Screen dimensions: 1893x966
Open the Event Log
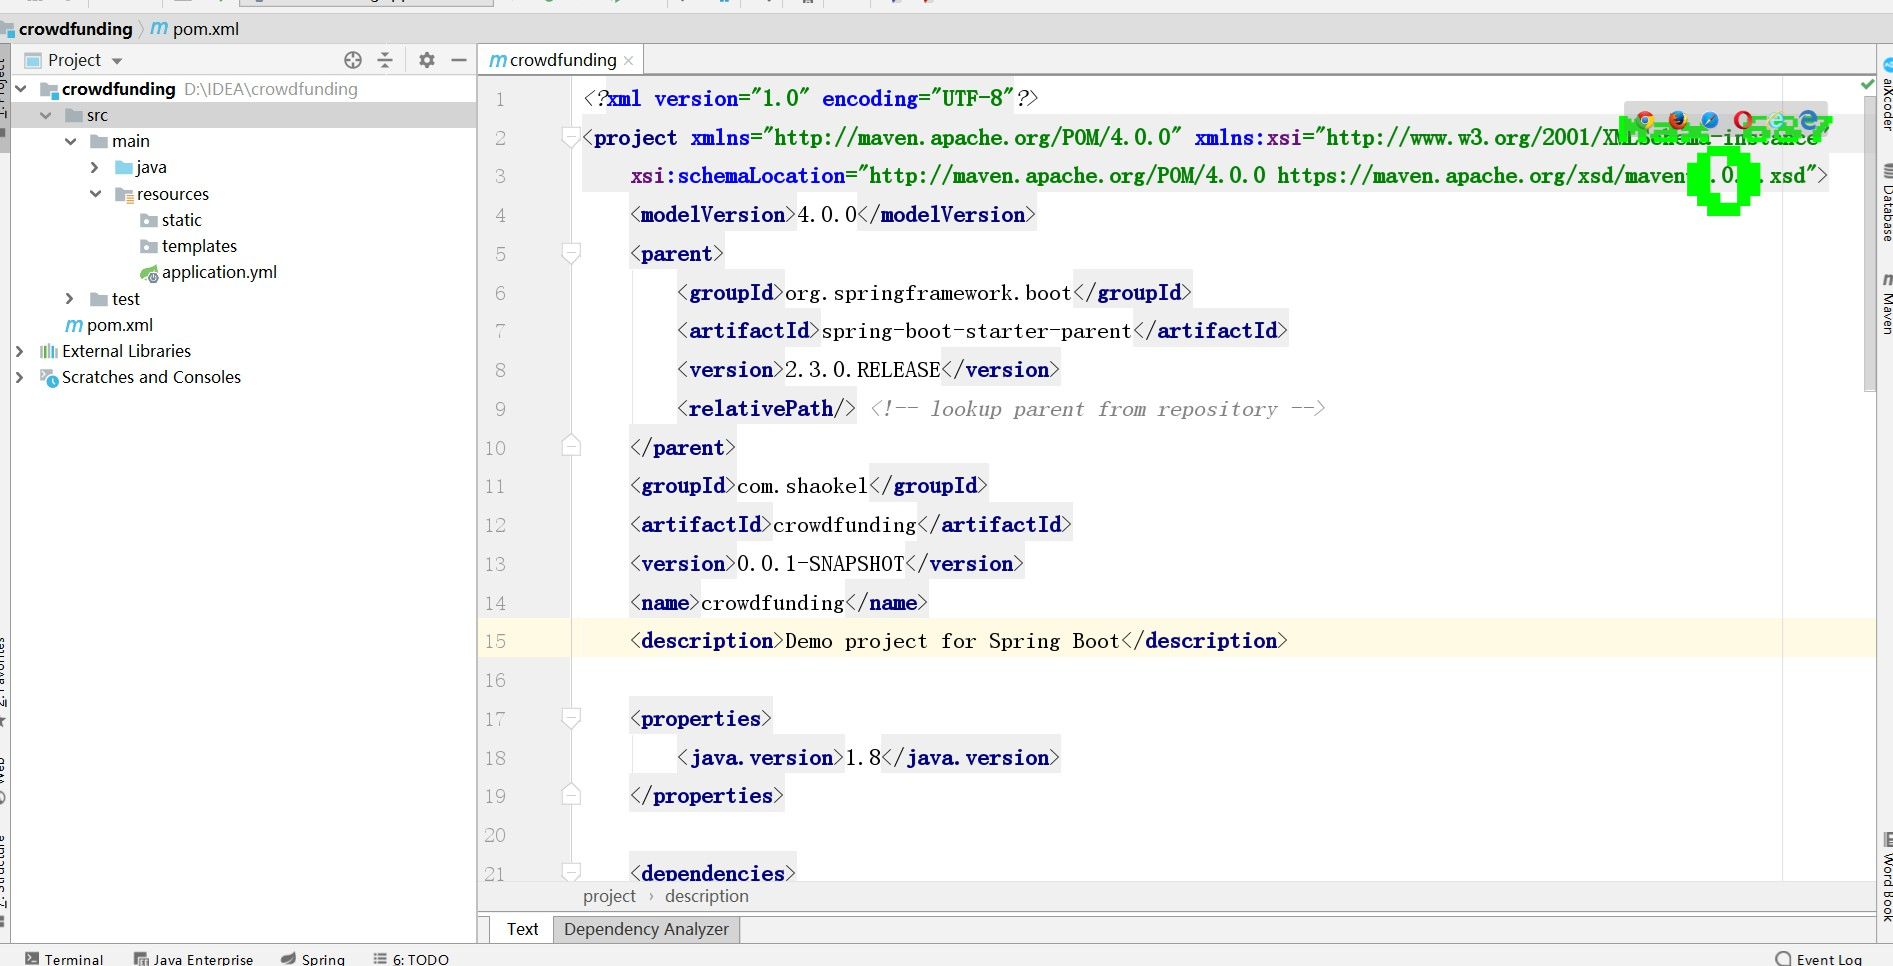[x=1819, y=959]
